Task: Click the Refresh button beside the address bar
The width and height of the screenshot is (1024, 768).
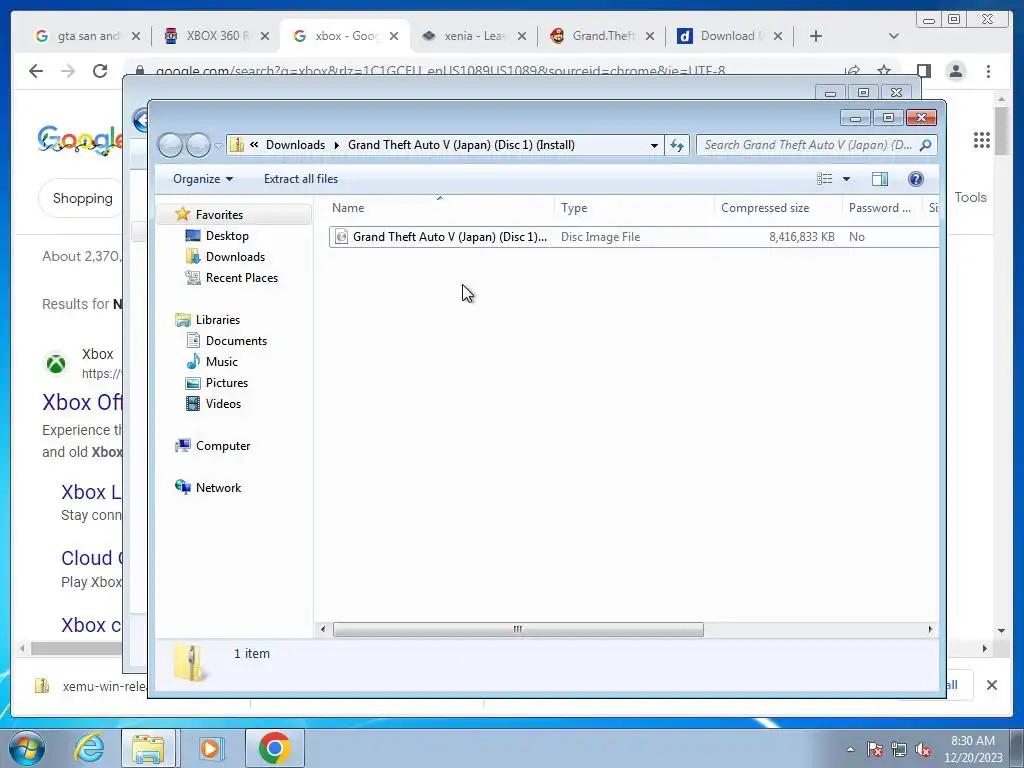Action: 677,146
